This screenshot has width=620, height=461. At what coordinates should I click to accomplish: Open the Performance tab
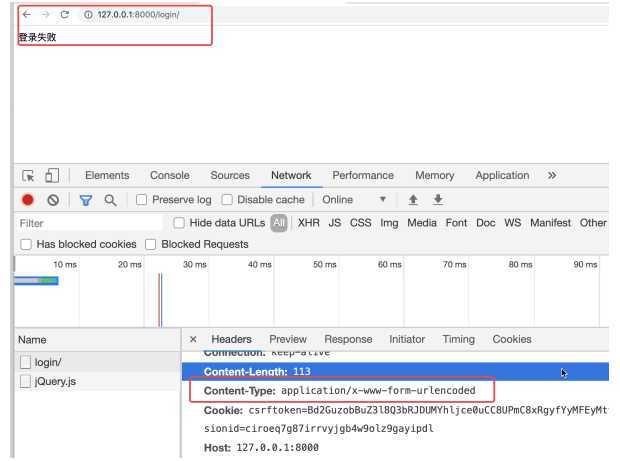[x=363, y=175]
